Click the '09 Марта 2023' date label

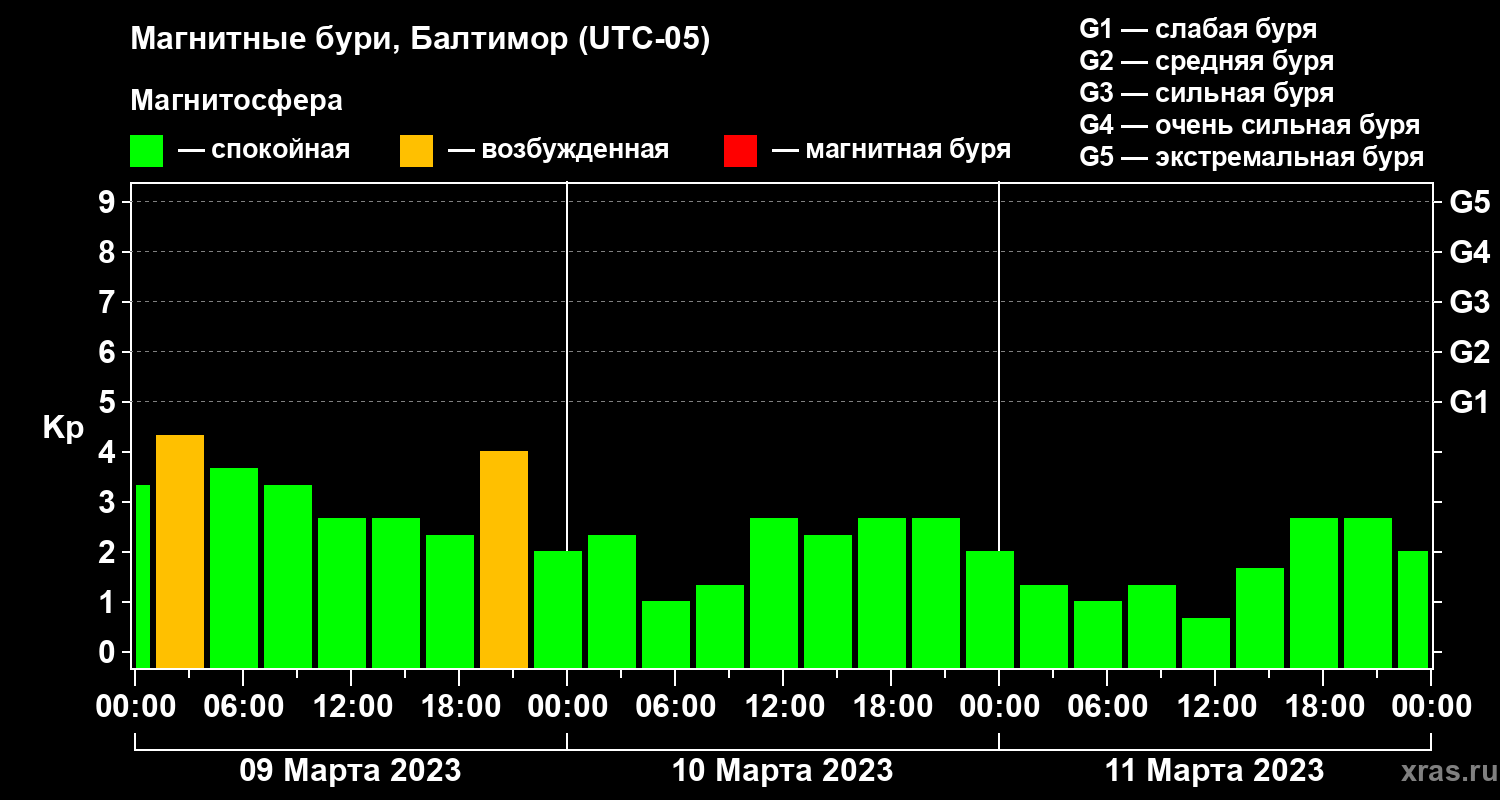pyautogui.click(x=350, y=771)
